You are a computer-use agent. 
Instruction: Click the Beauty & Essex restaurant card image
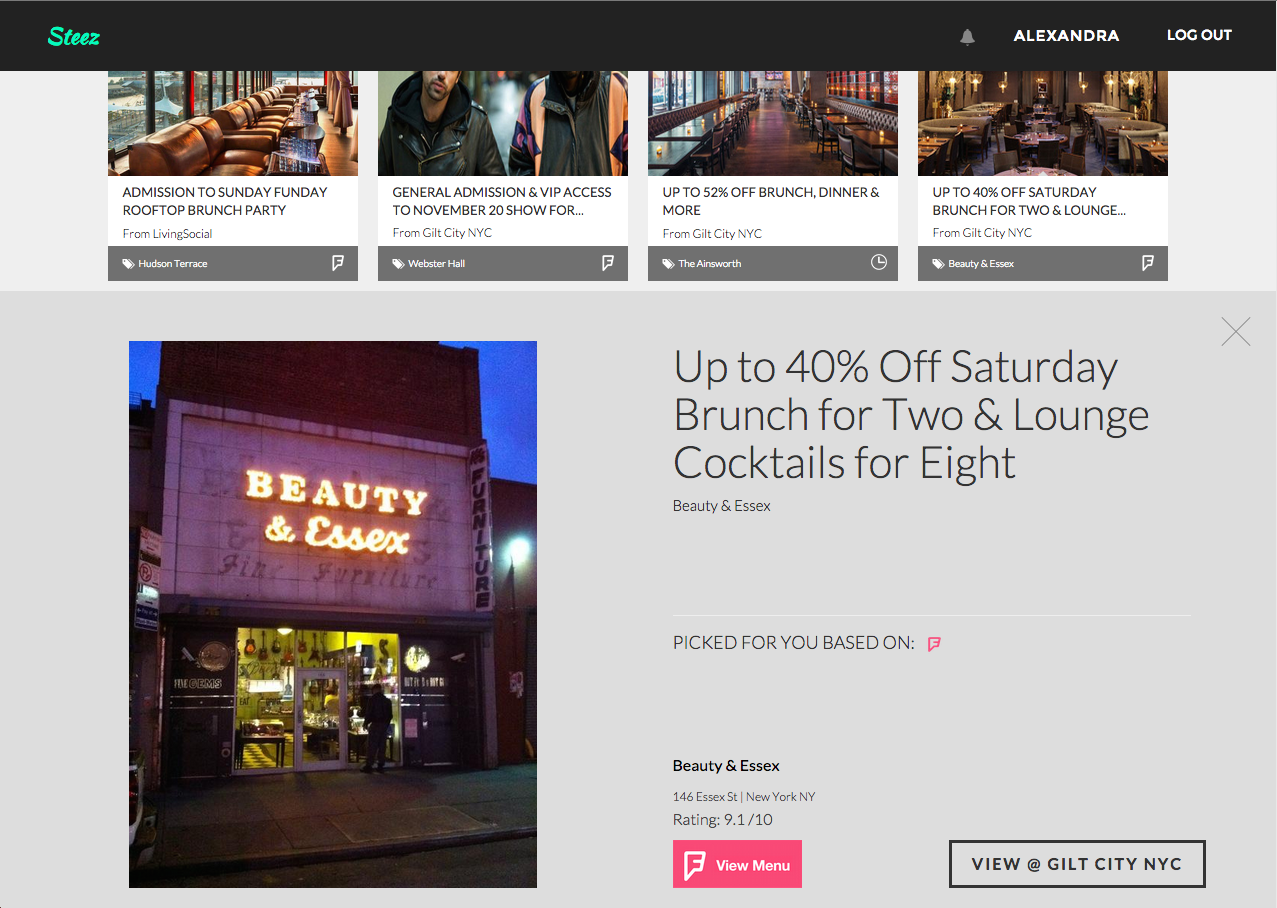click(x=1043, y=123)
